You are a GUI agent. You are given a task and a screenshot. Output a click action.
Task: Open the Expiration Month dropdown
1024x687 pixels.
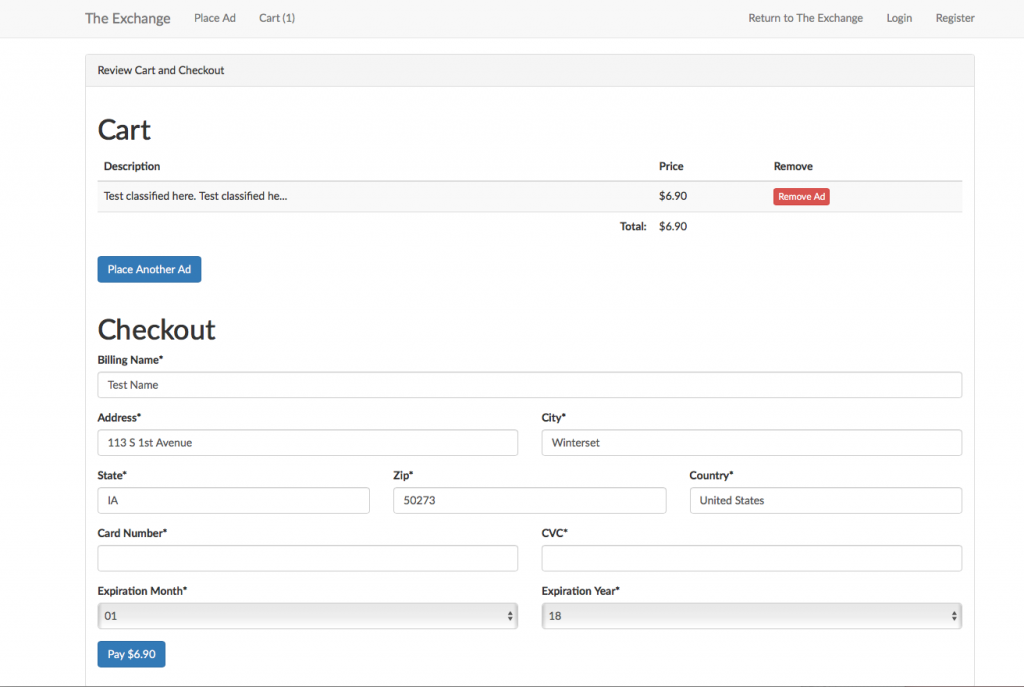308,616
